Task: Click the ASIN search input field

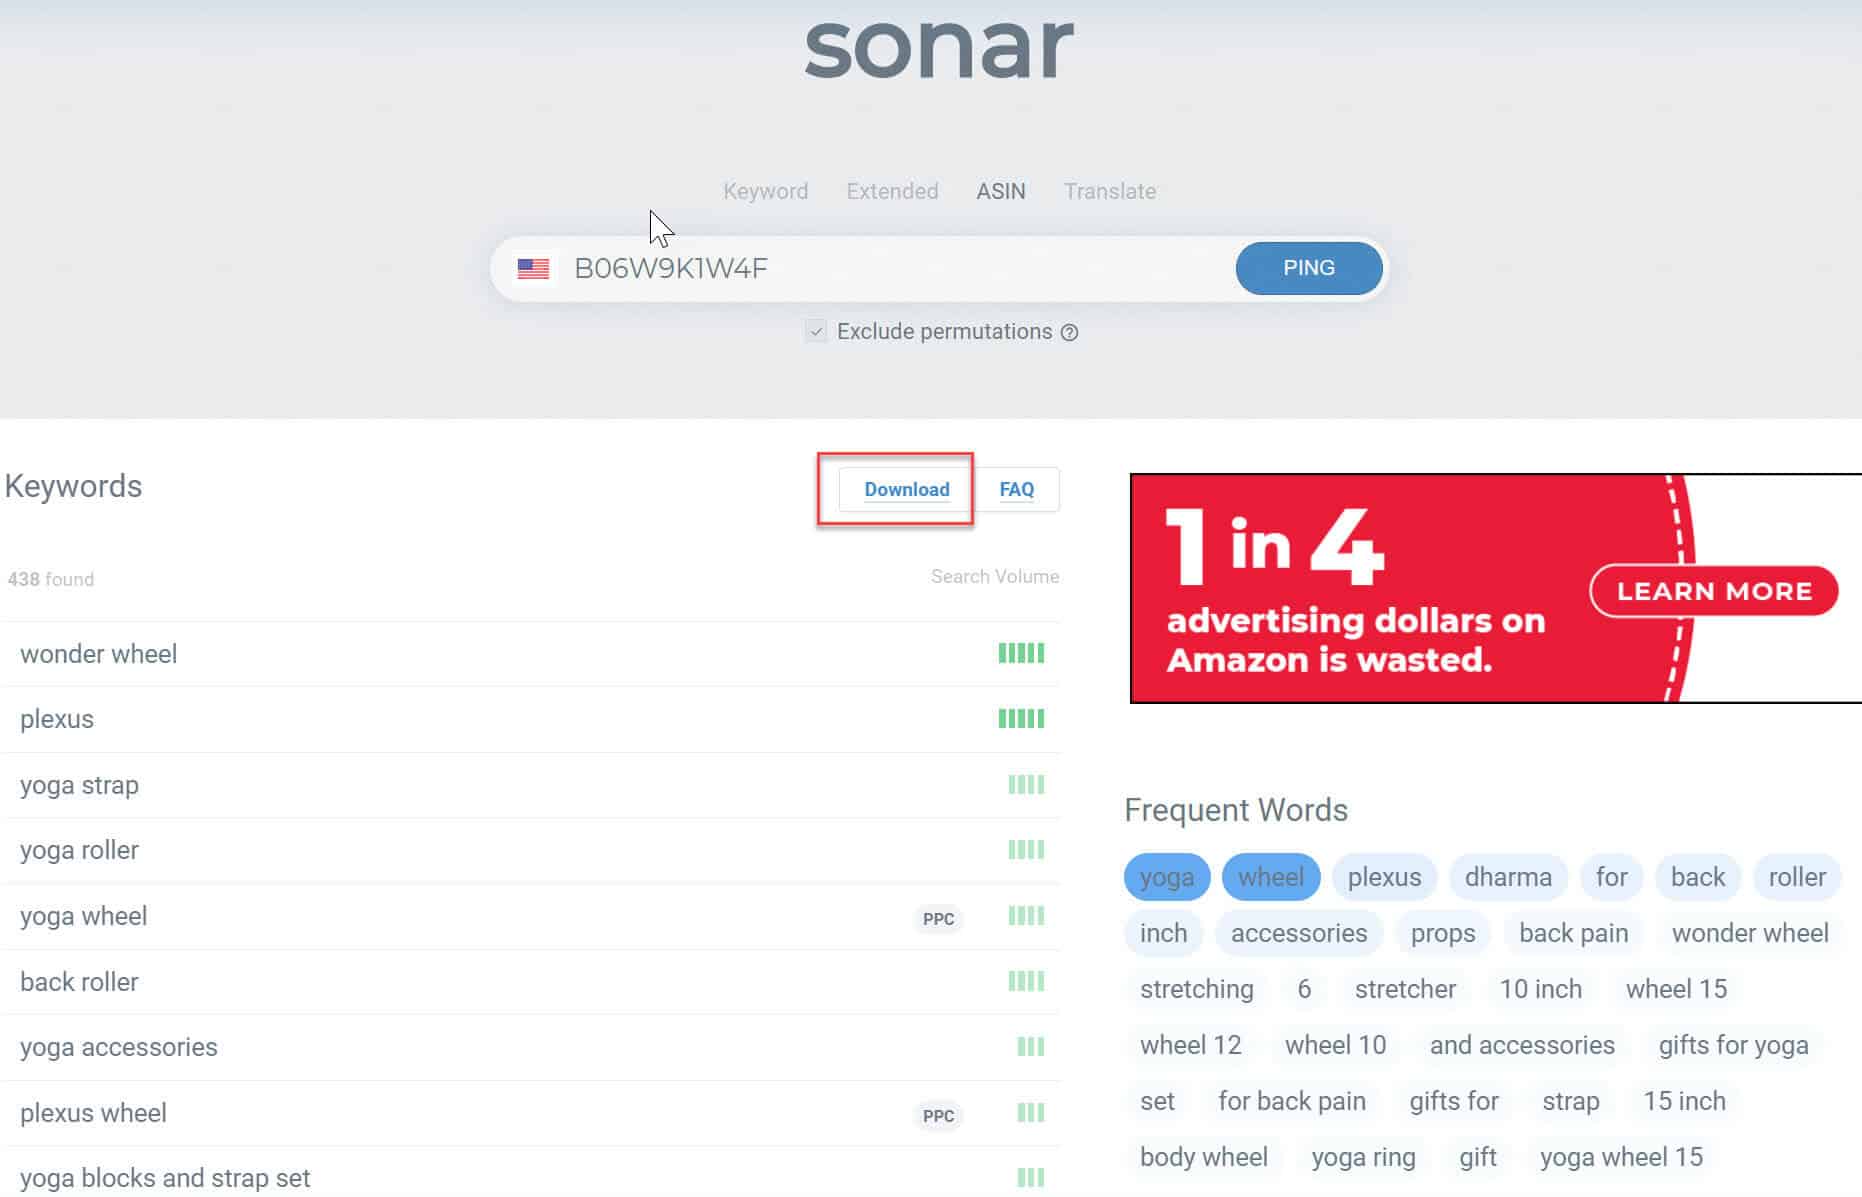Action: pyautogui.click(x=890, y=268)
